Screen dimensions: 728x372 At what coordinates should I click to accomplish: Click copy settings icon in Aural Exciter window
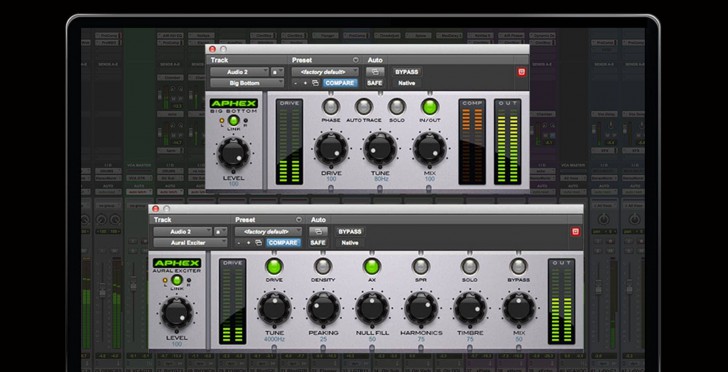[259, 242]
